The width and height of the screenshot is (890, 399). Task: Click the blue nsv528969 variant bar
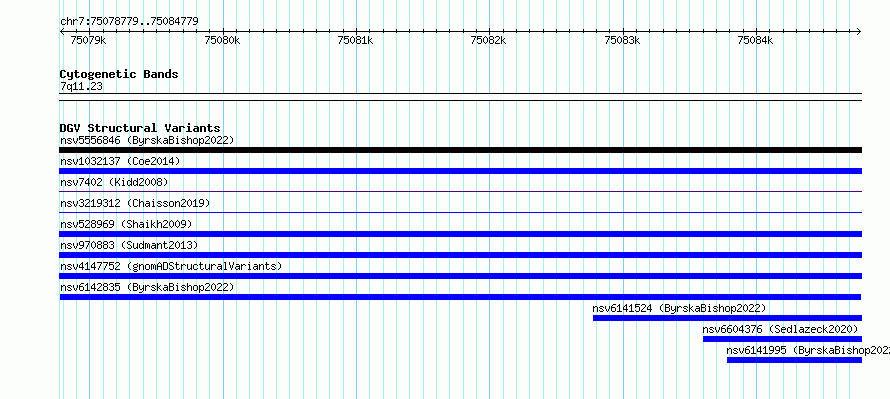(x=460, y=234)
